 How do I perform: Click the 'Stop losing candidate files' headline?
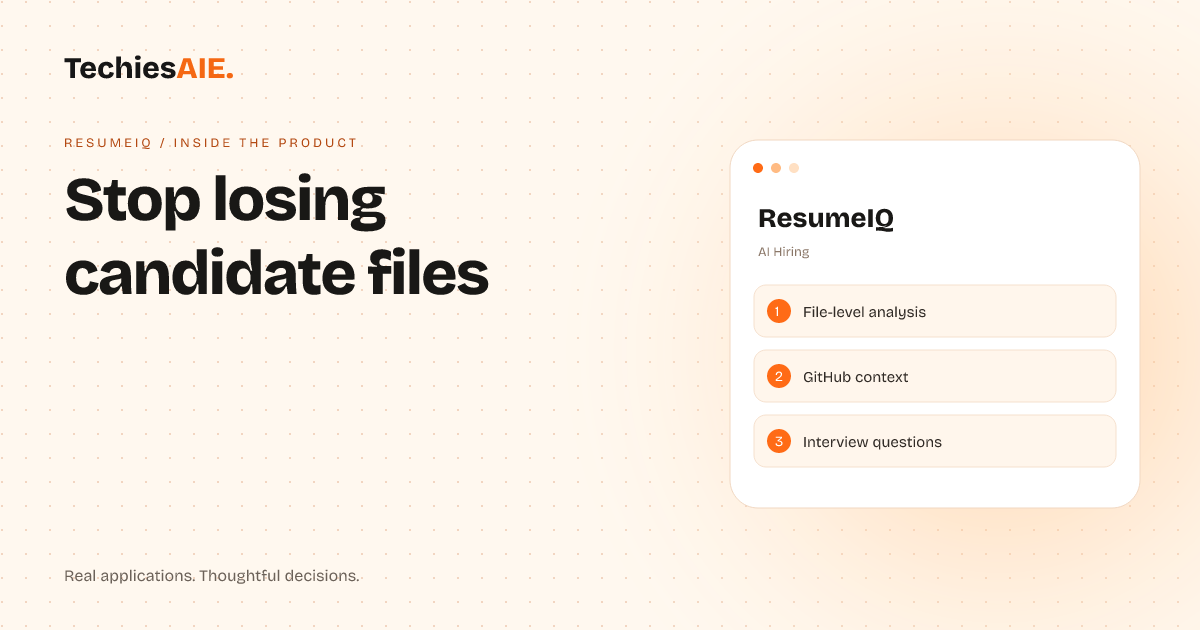pyautogui.click(x=277, y=237)
